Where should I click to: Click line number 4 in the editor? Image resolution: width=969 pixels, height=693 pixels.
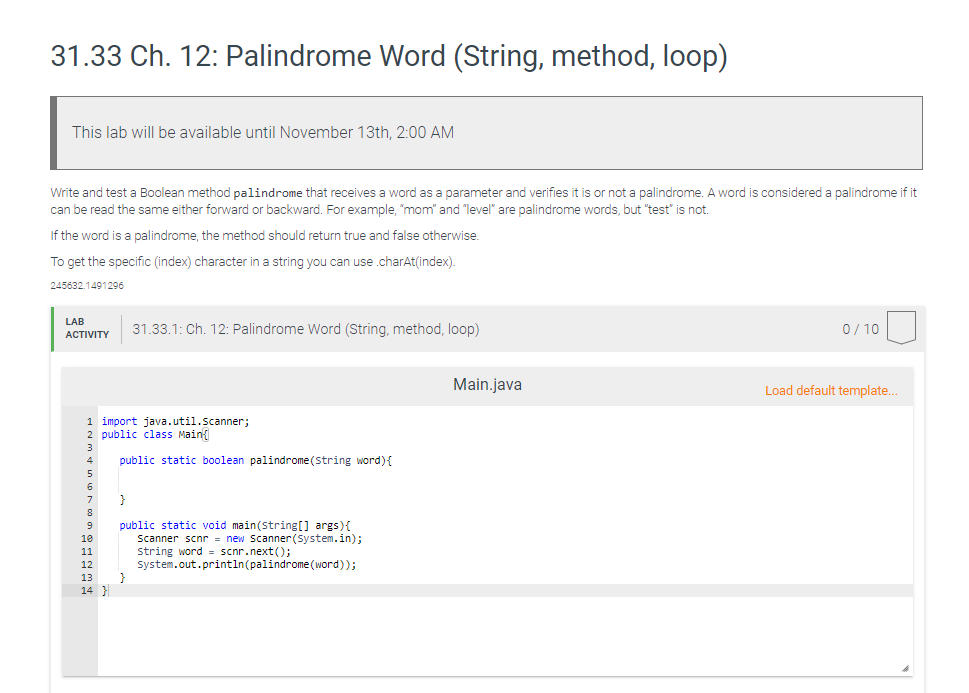(90, 460)
